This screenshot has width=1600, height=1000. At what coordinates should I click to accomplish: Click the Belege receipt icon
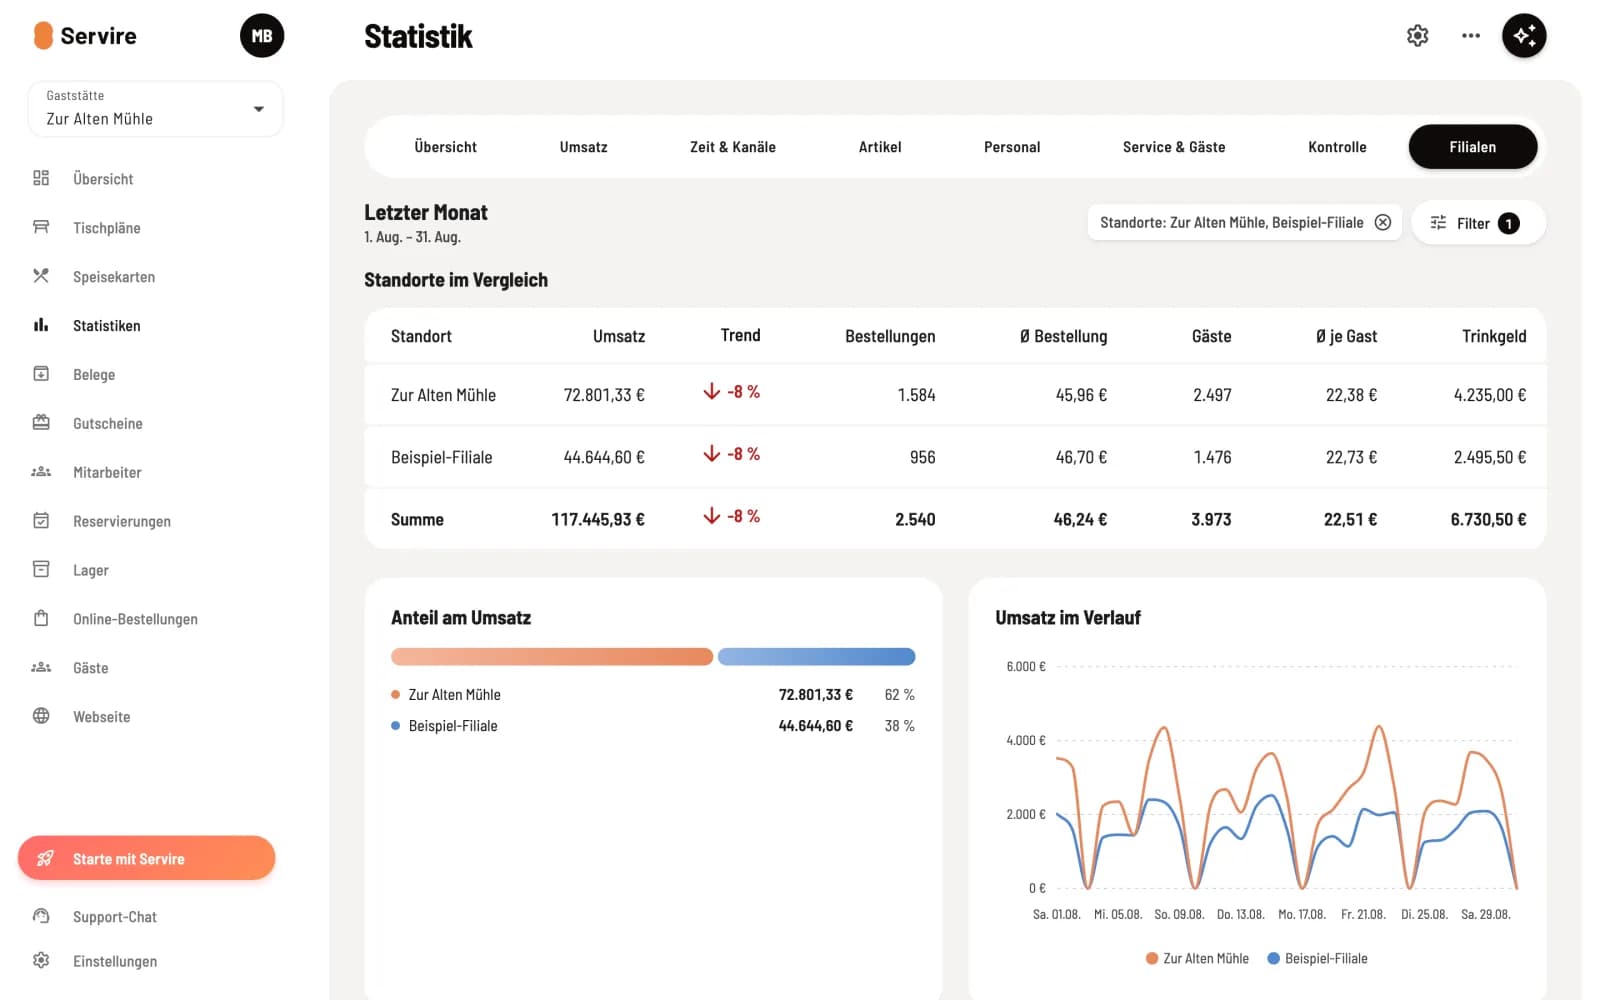click(x=41, y=374)
